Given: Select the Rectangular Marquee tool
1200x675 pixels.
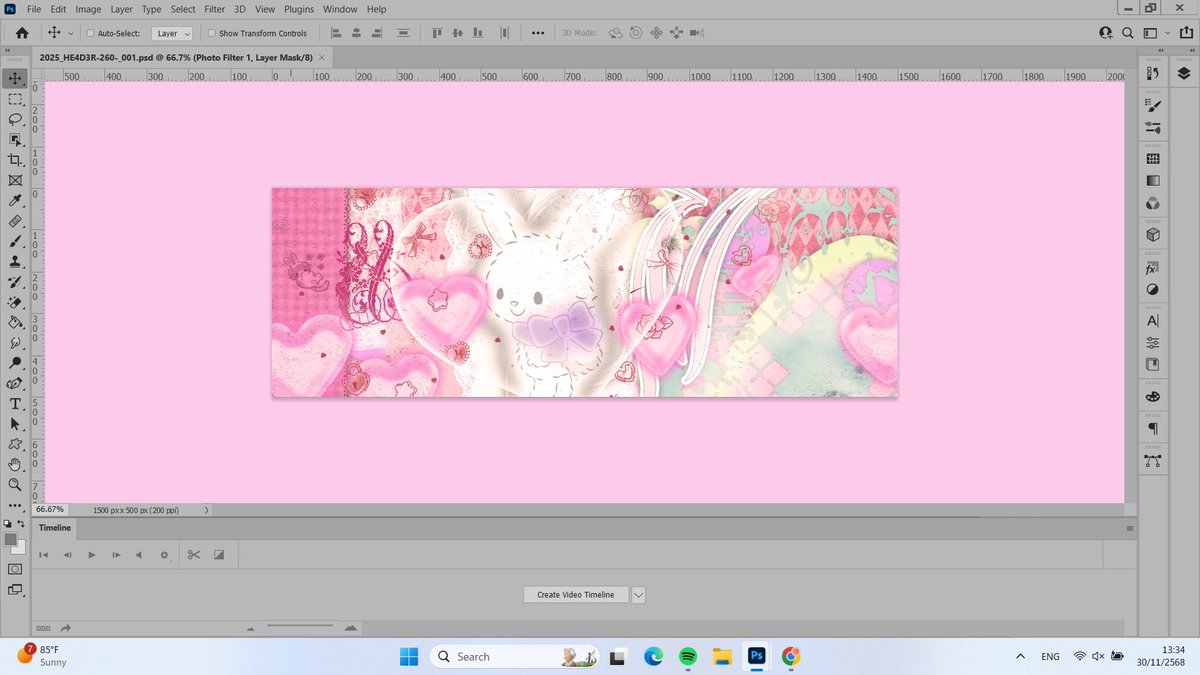Looking at the screenshot, I should (15, 99).
